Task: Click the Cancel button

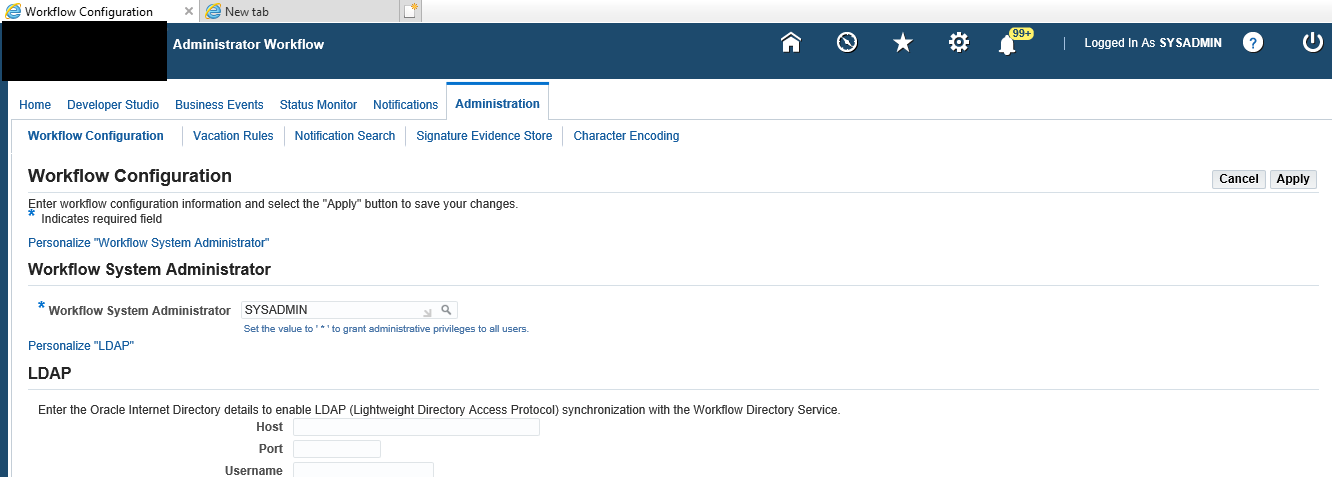Action: (1238, 179)
